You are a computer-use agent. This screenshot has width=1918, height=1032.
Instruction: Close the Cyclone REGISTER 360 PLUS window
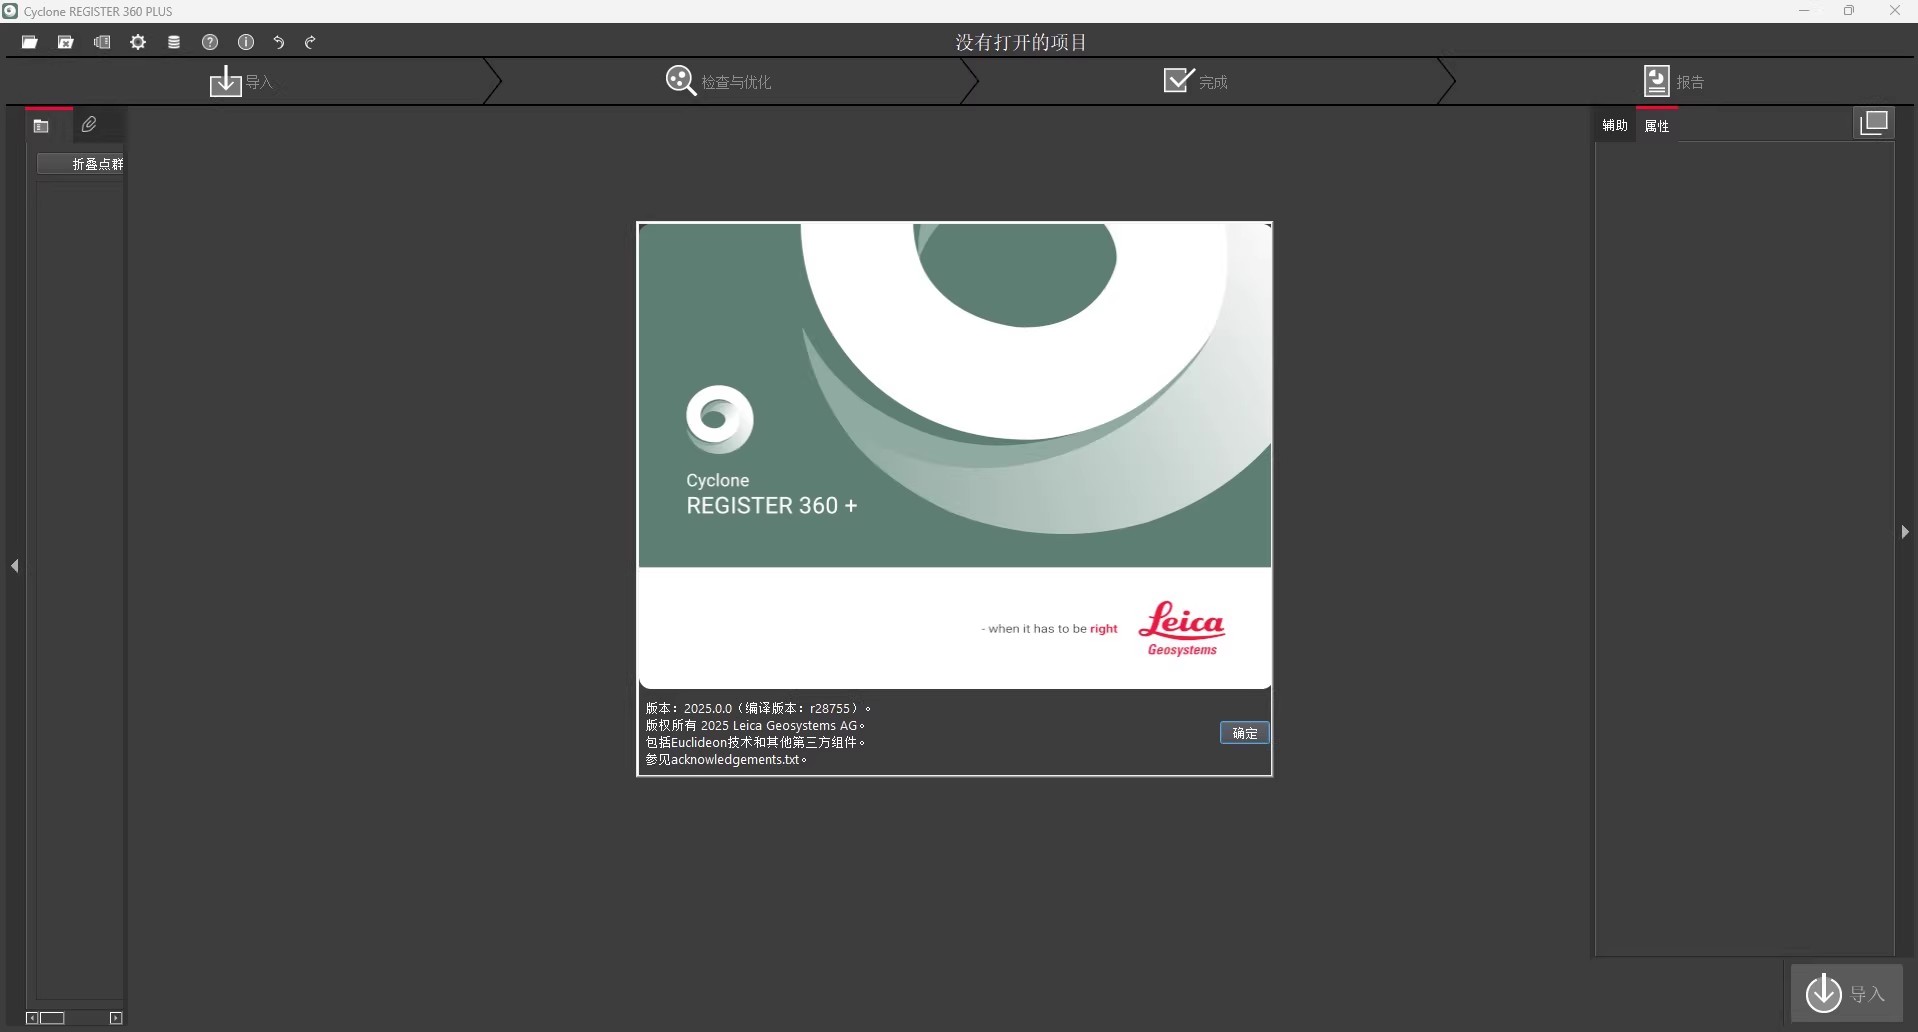pos(1894,11)
